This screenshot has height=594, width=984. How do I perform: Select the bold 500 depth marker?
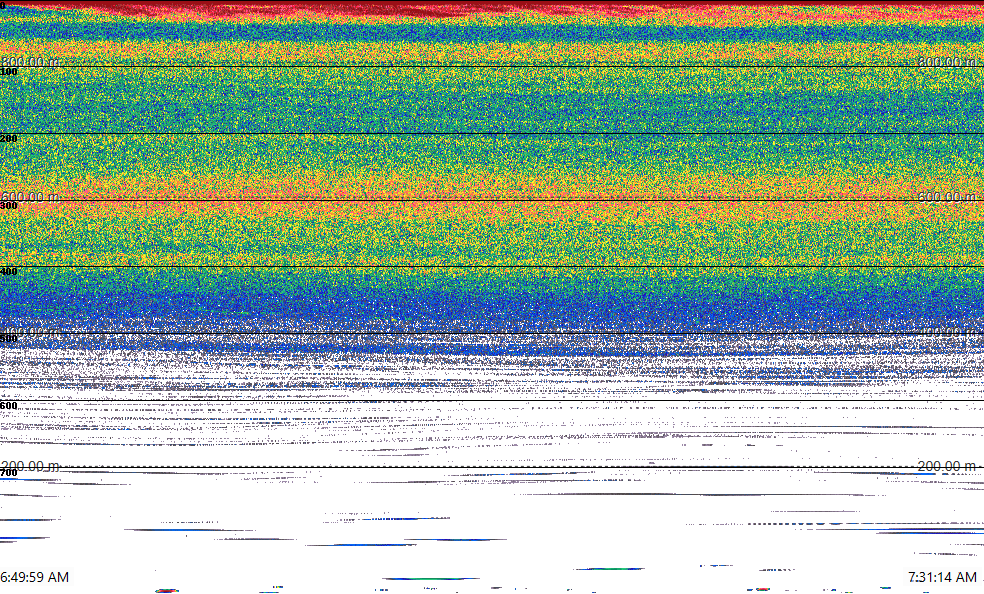click(x=9, y=339)
